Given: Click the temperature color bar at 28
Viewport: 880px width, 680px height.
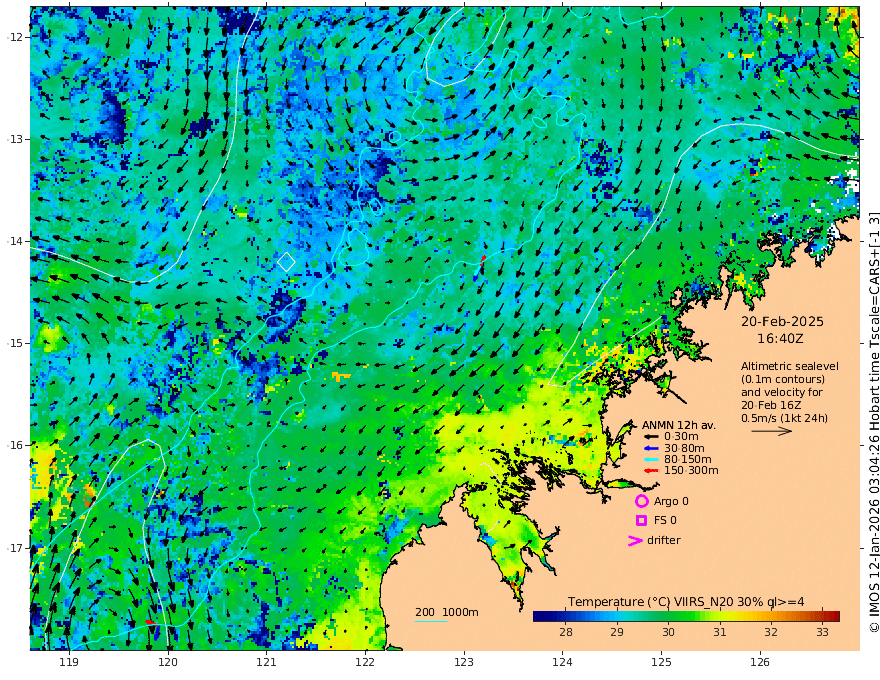Looking at the screenshot, I should click(566, 616).
